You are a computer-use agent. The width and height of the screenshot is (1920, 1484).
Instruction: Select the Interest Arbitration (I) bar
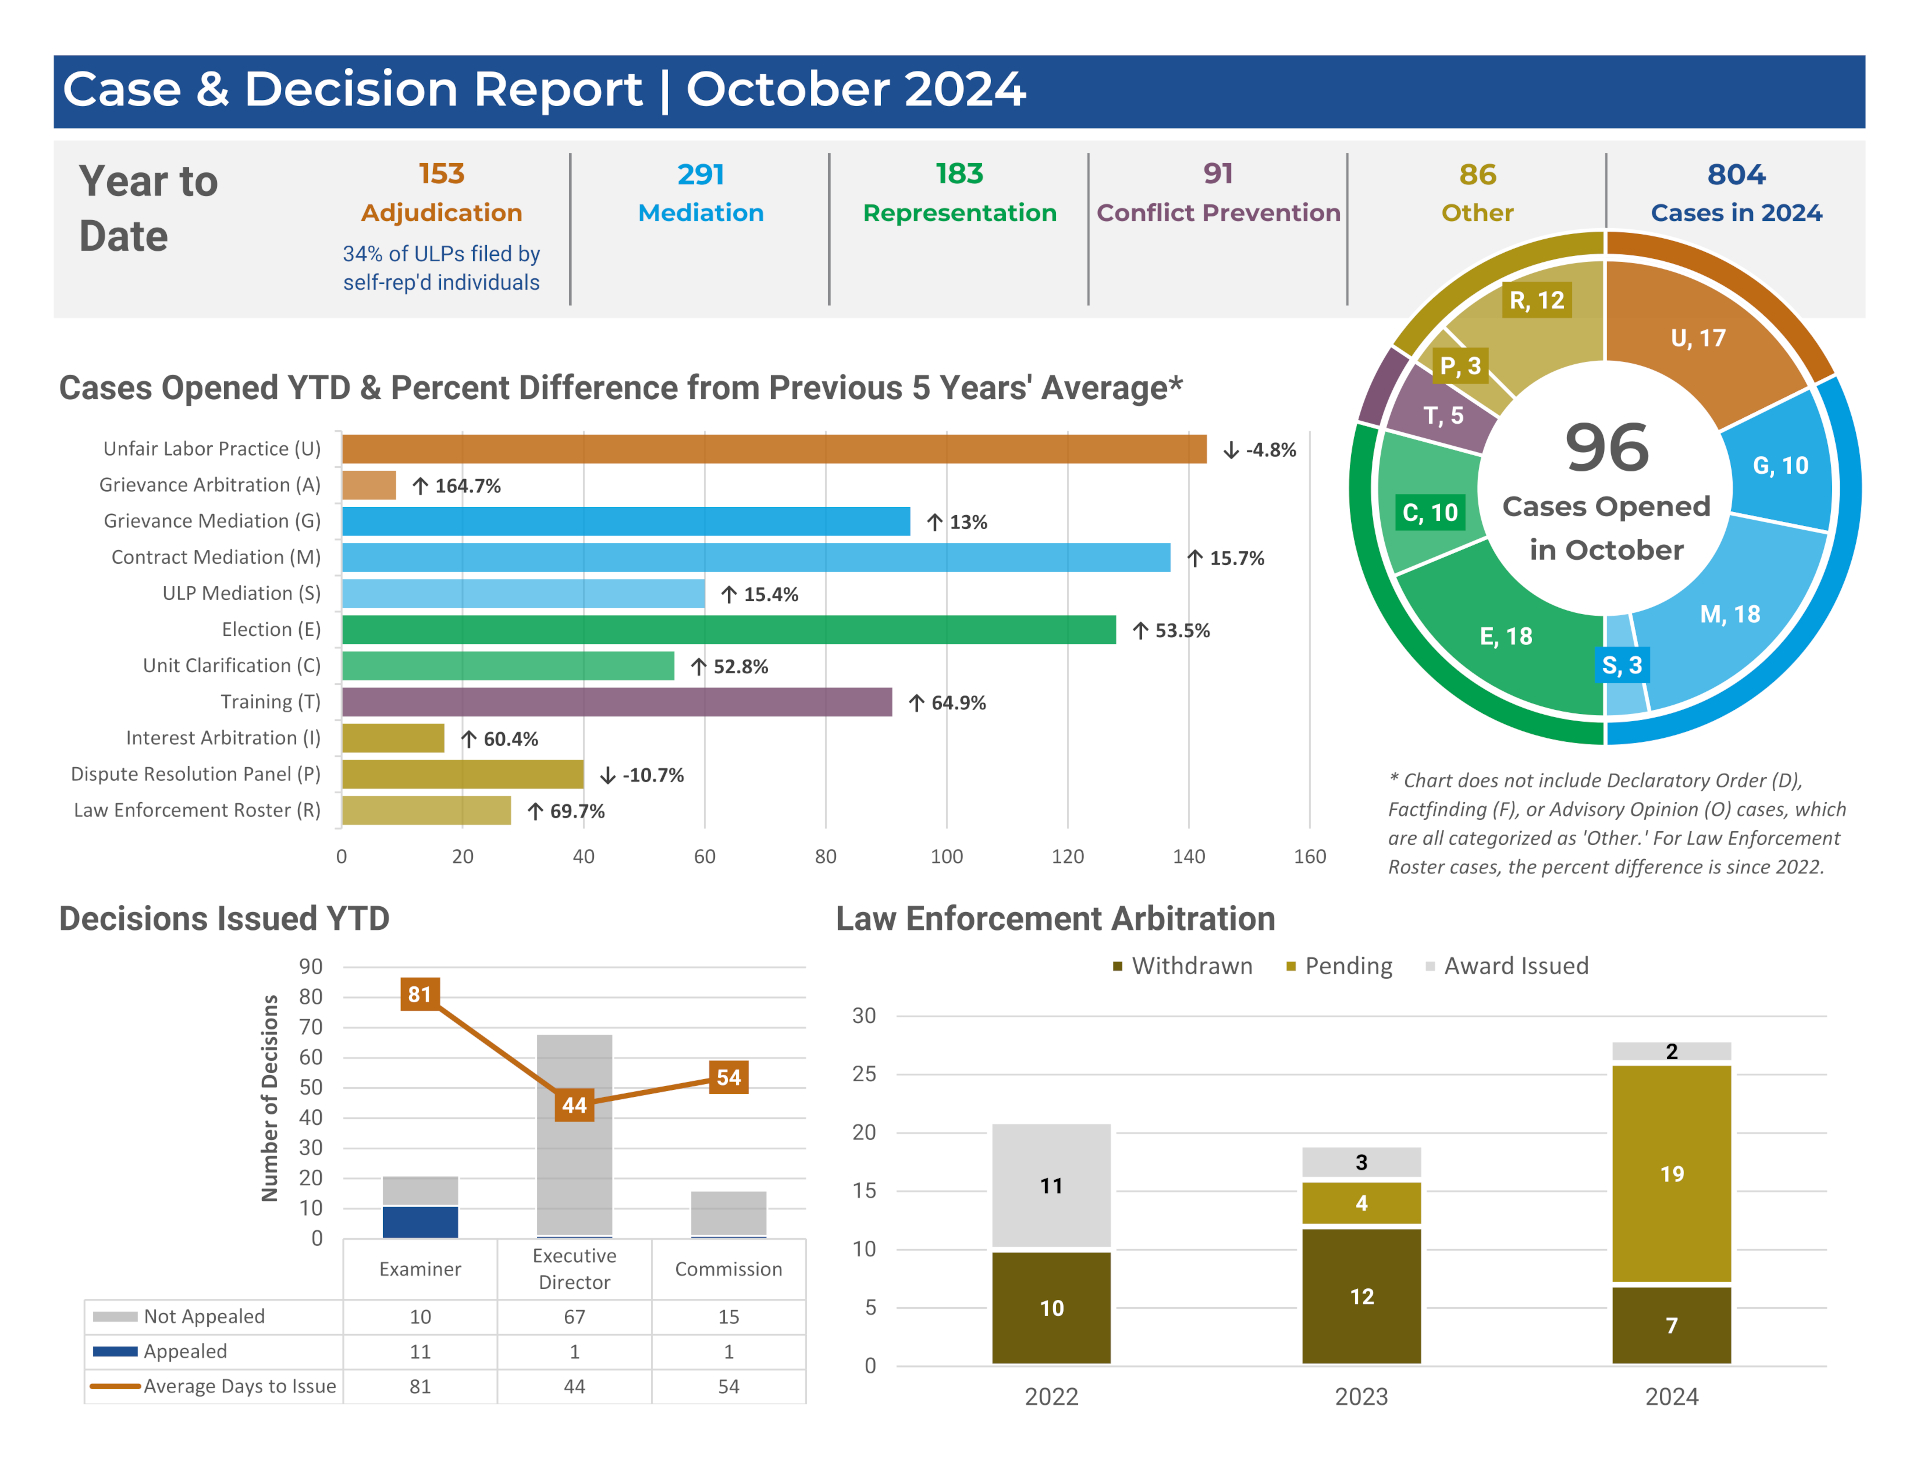(393, 738)
